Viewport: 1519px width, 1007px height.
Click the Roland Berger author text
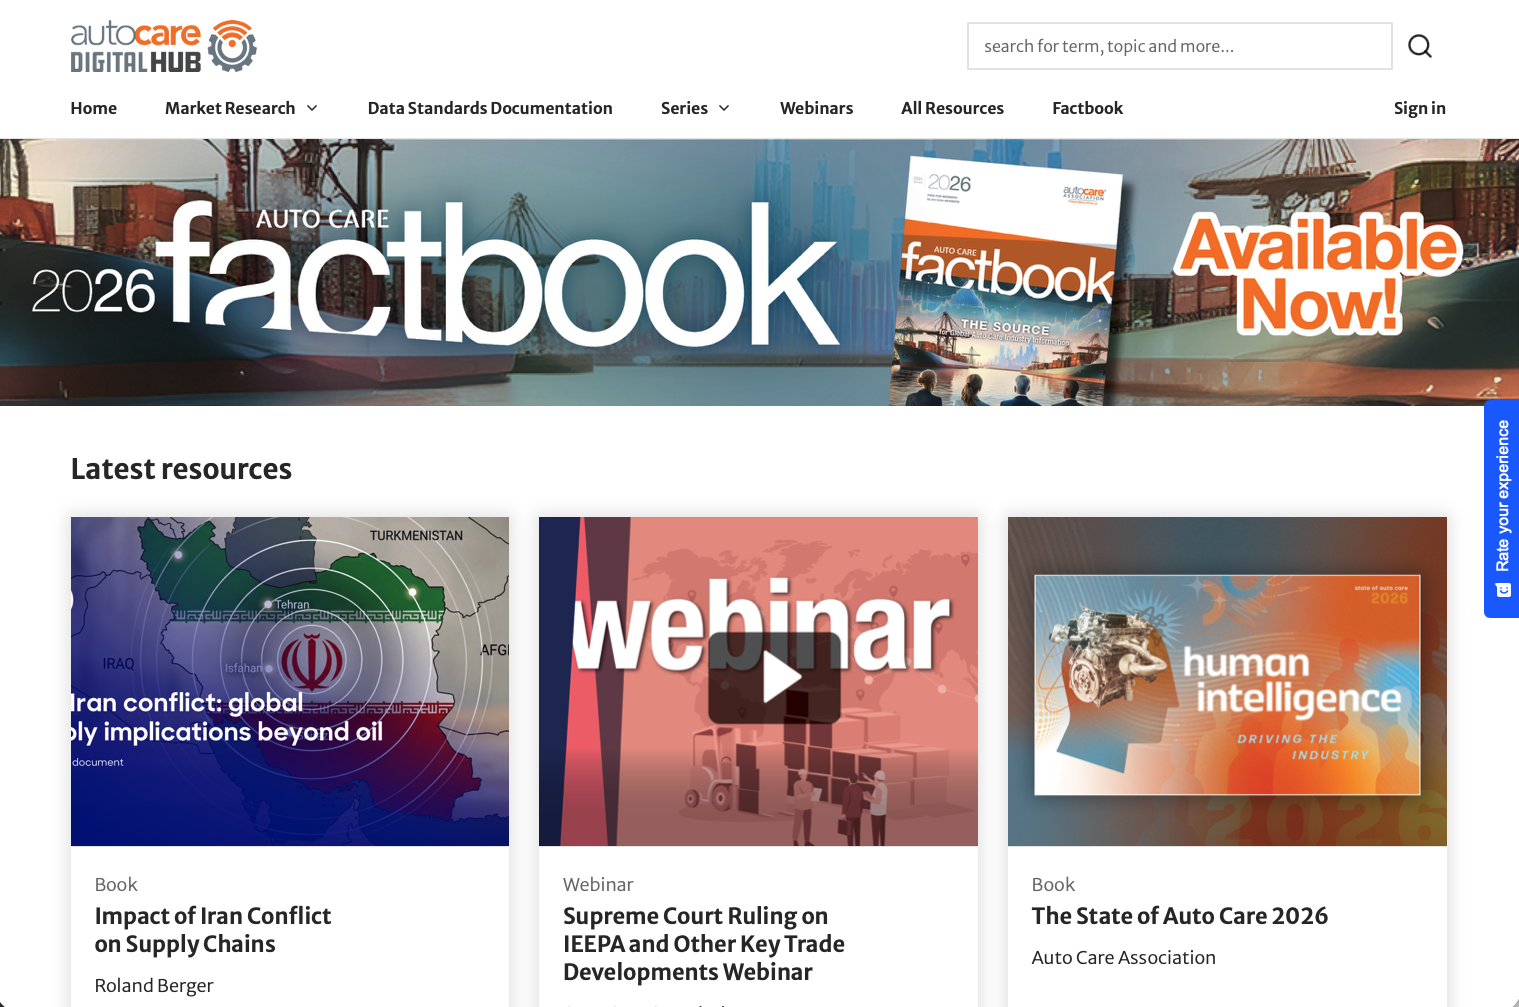(154, 986)
